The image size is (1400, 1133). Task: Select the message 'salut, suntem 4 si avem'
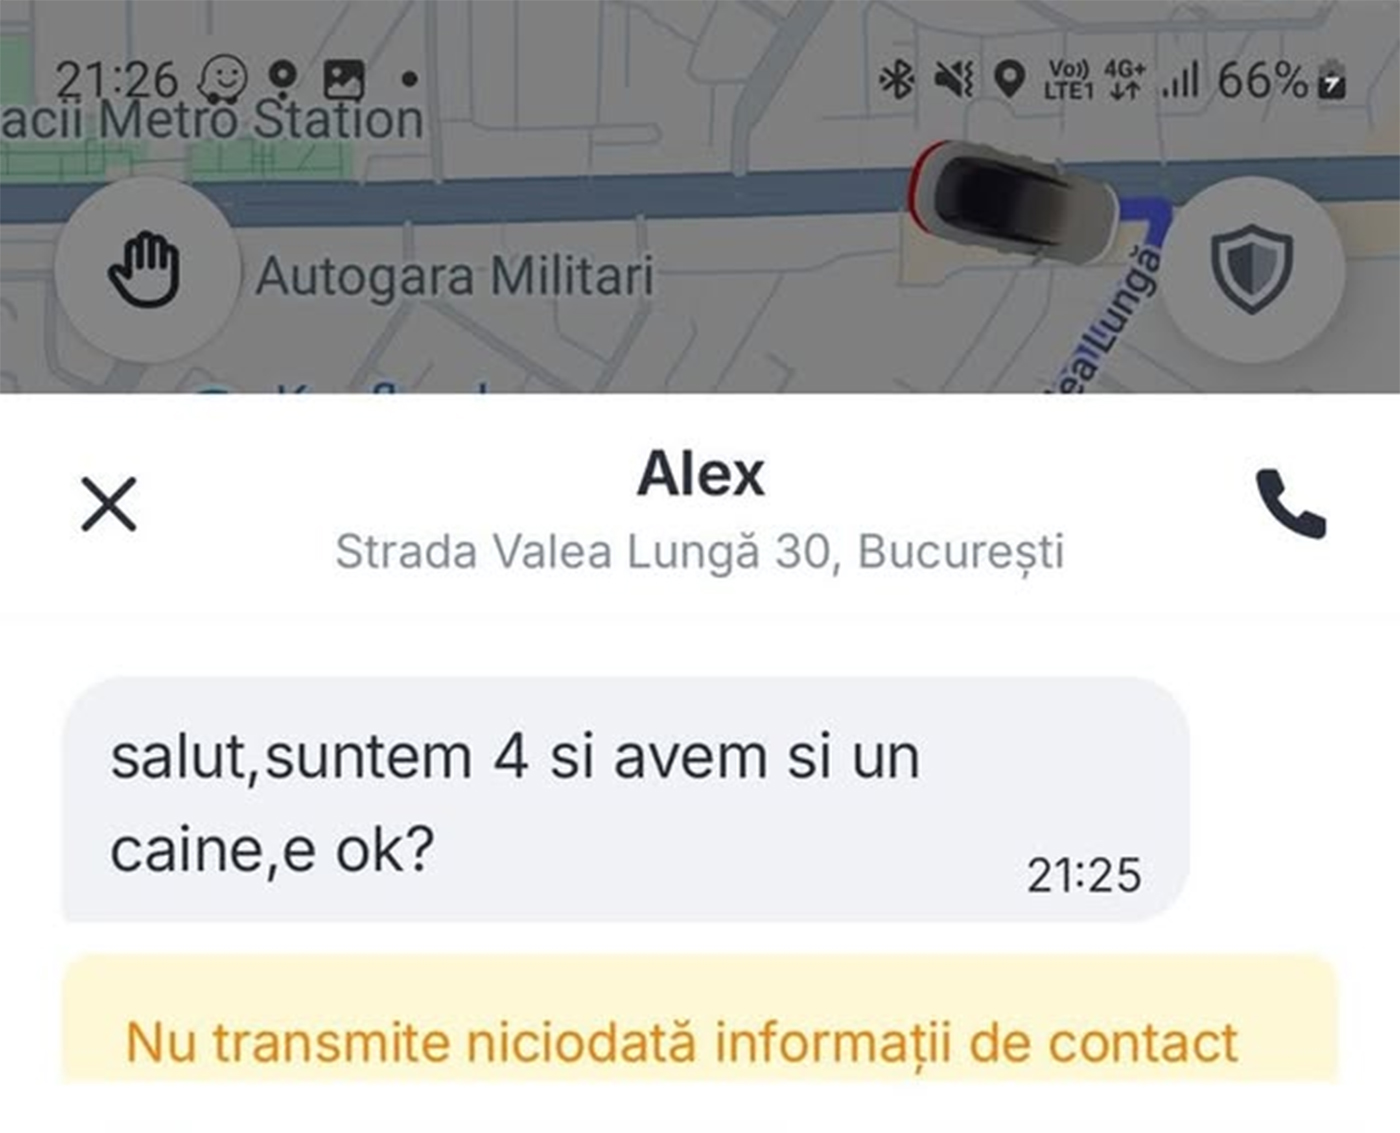(626, 800)
